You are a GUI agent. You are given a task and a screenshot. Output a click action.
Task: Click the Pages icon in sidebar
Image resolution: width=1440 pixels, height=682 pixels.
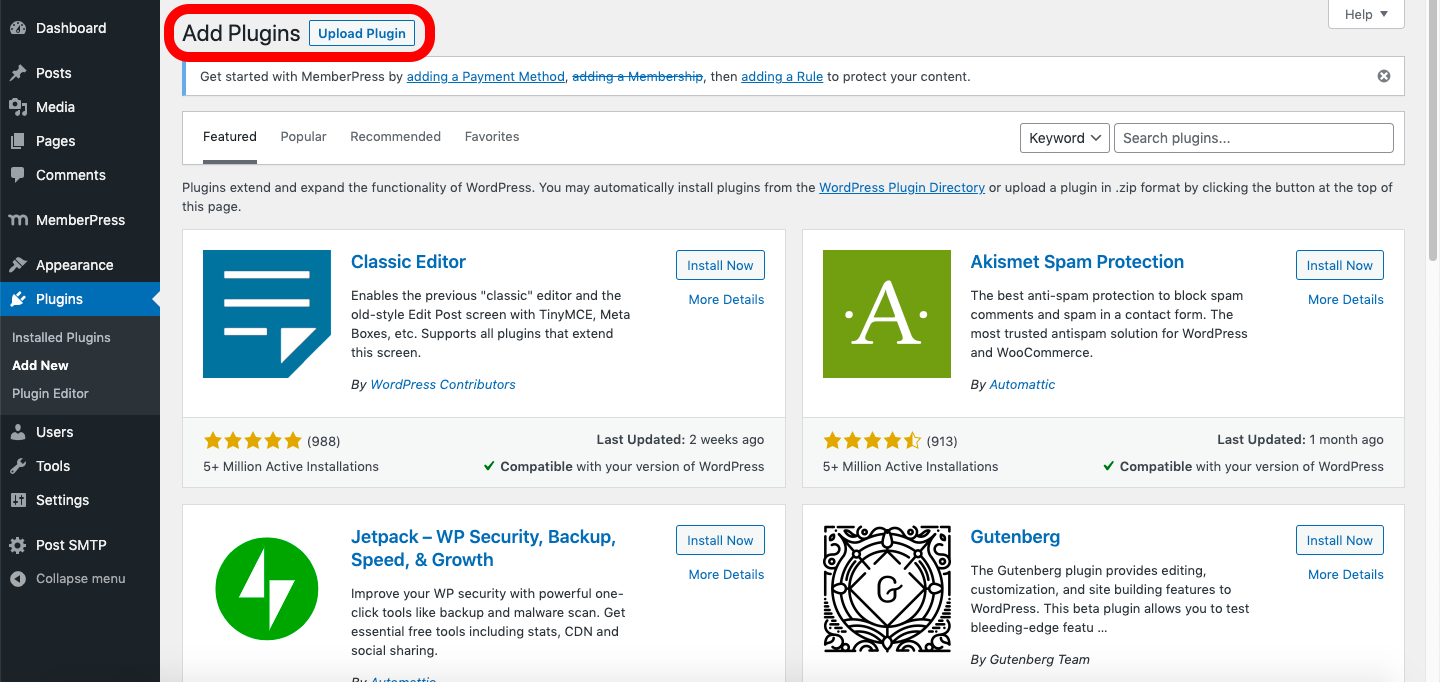click(x=18, y=141)
